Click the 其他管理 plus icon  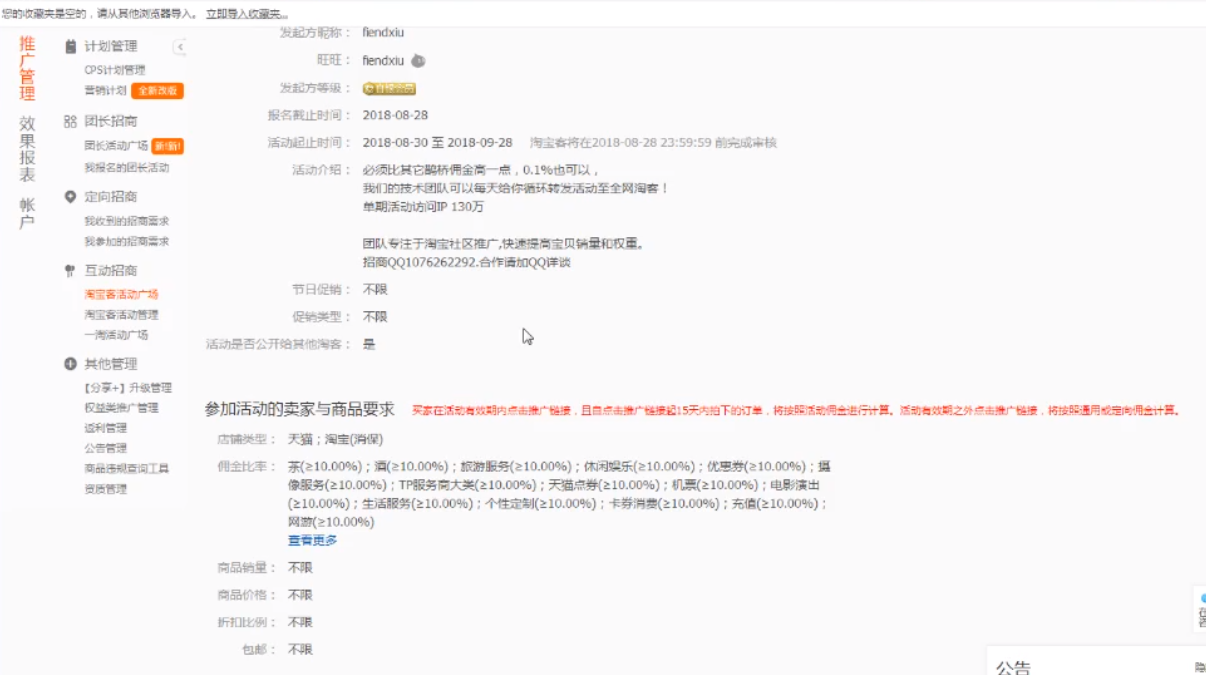70,364
